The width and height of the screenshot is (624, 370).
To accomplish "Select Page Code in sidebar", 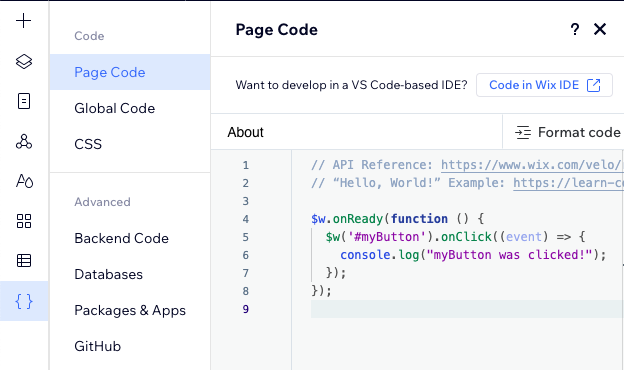I will coord(130,72).
